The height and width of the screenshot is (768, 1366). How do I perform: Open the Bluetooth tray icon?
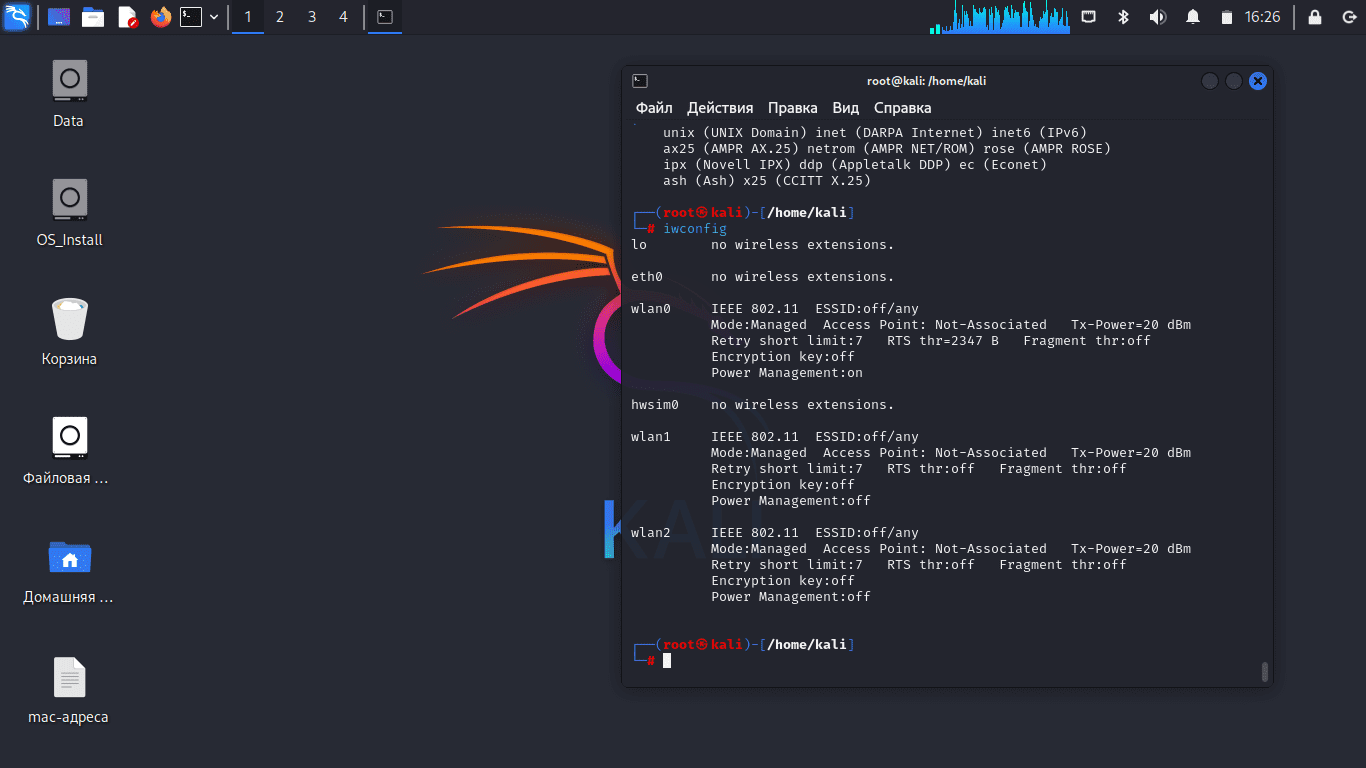[1123, 17]
